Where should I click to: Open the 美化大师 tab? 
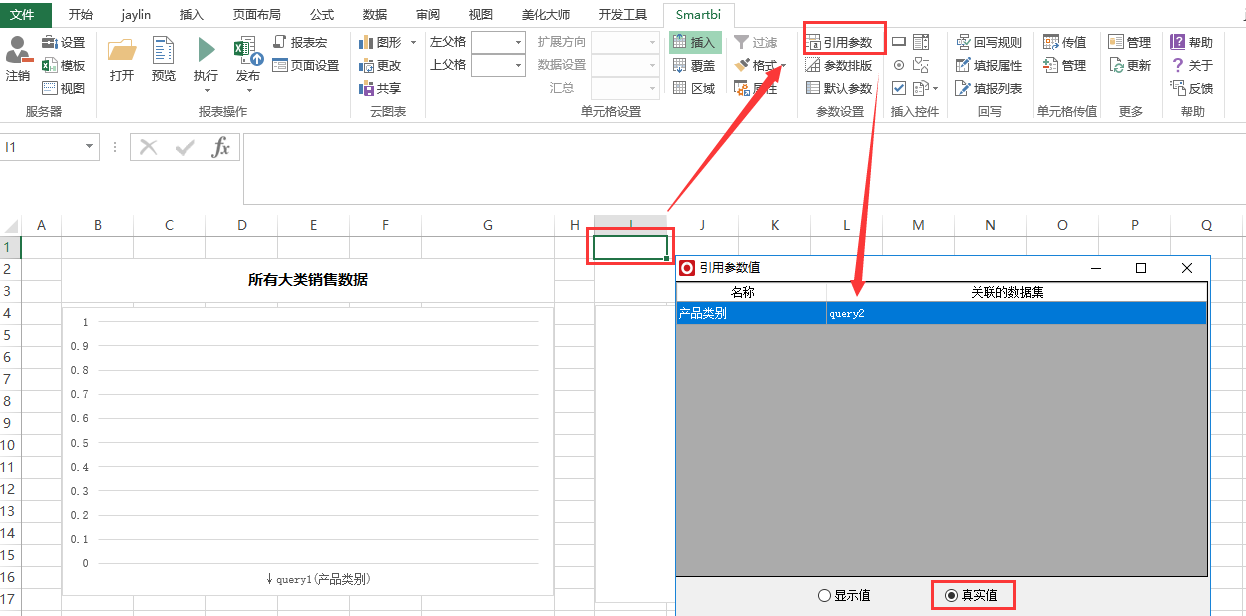pyautogui.click(x=546, y=15)
